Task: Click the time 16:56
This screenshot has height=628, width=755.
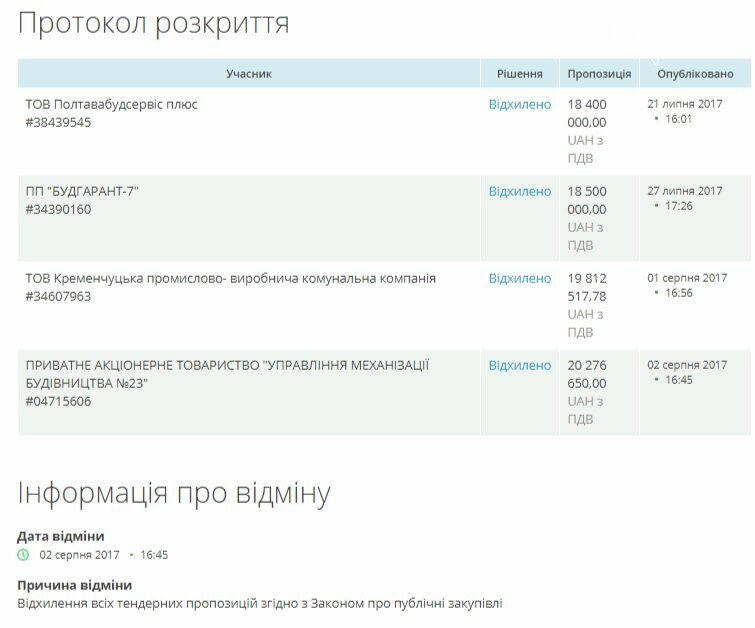Action: pyautogui.click(x=678, y=293)
